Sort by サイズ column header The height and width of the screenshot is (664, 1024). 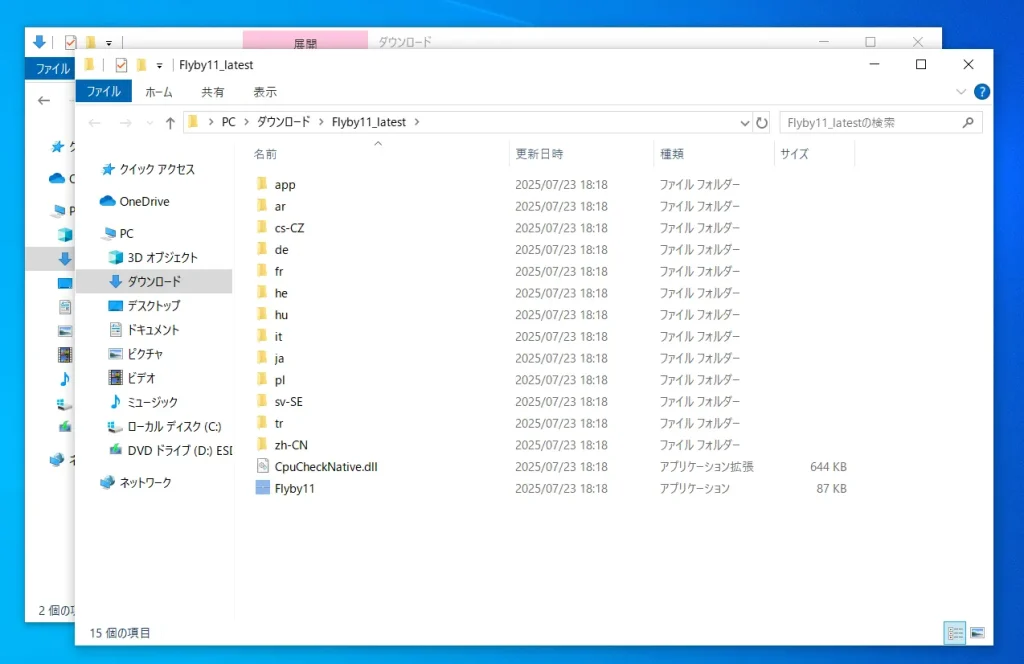794,154
